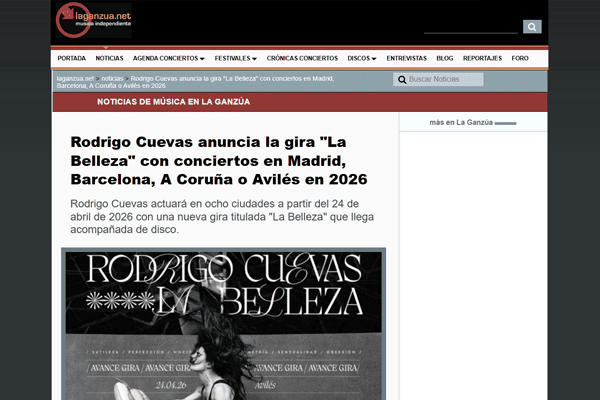Click the header search magnifier button
Image resolution: width=600 pixels, height=400 pixels.
pos(532,27)
